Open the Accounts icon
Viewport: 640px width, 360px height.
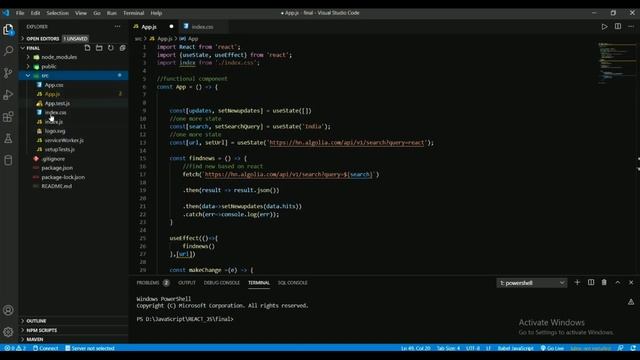pyautogui.click(x=8, y=310)
